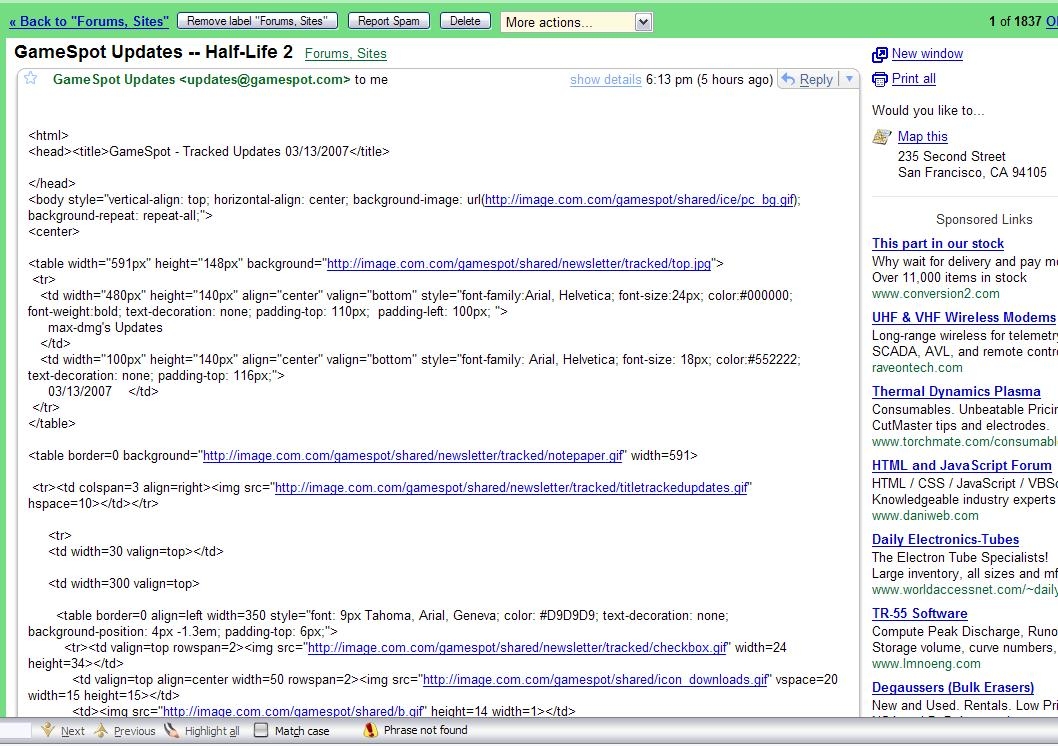
Task: Open www.conversion2.com ad URL
Action: click(935, 293)
